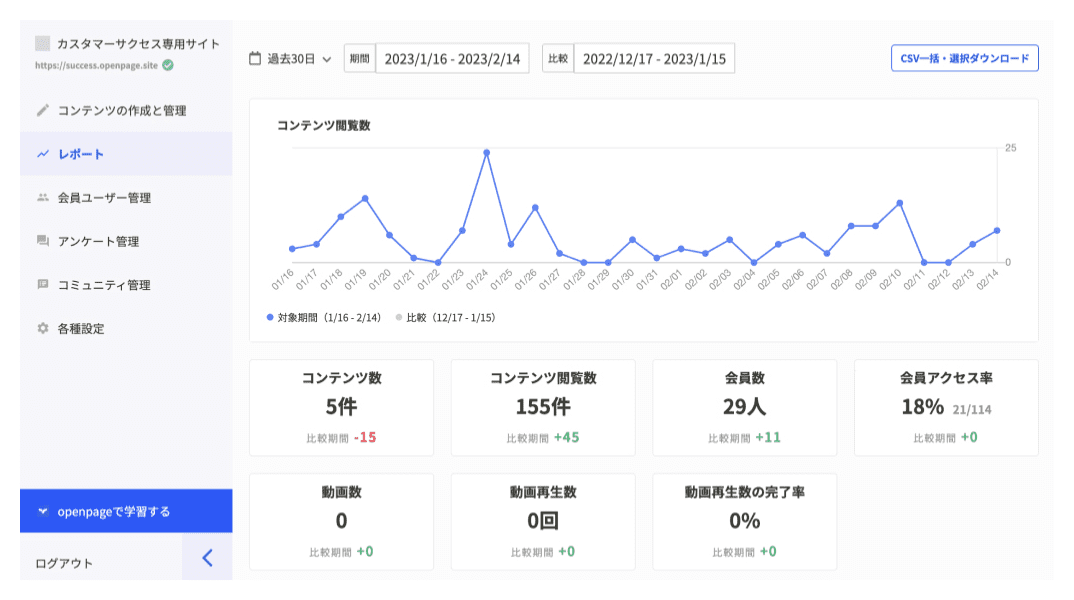
Task: Click the report line-chart icon
Action: click(x=42, y=154)
